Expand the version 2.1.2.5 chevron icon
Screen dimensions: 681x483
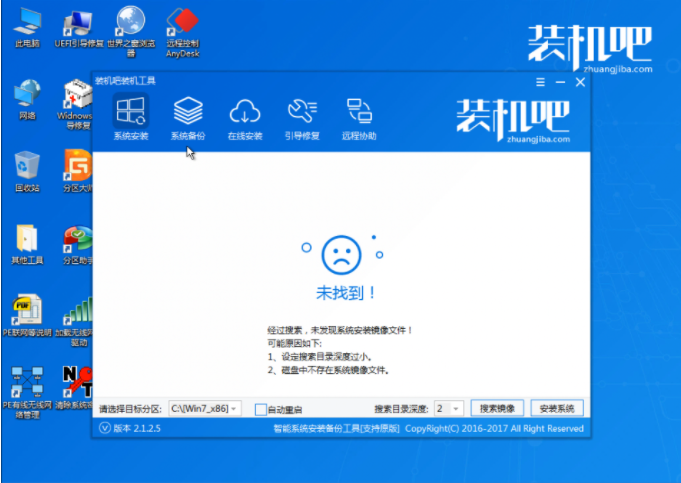[x=107, y=428]
